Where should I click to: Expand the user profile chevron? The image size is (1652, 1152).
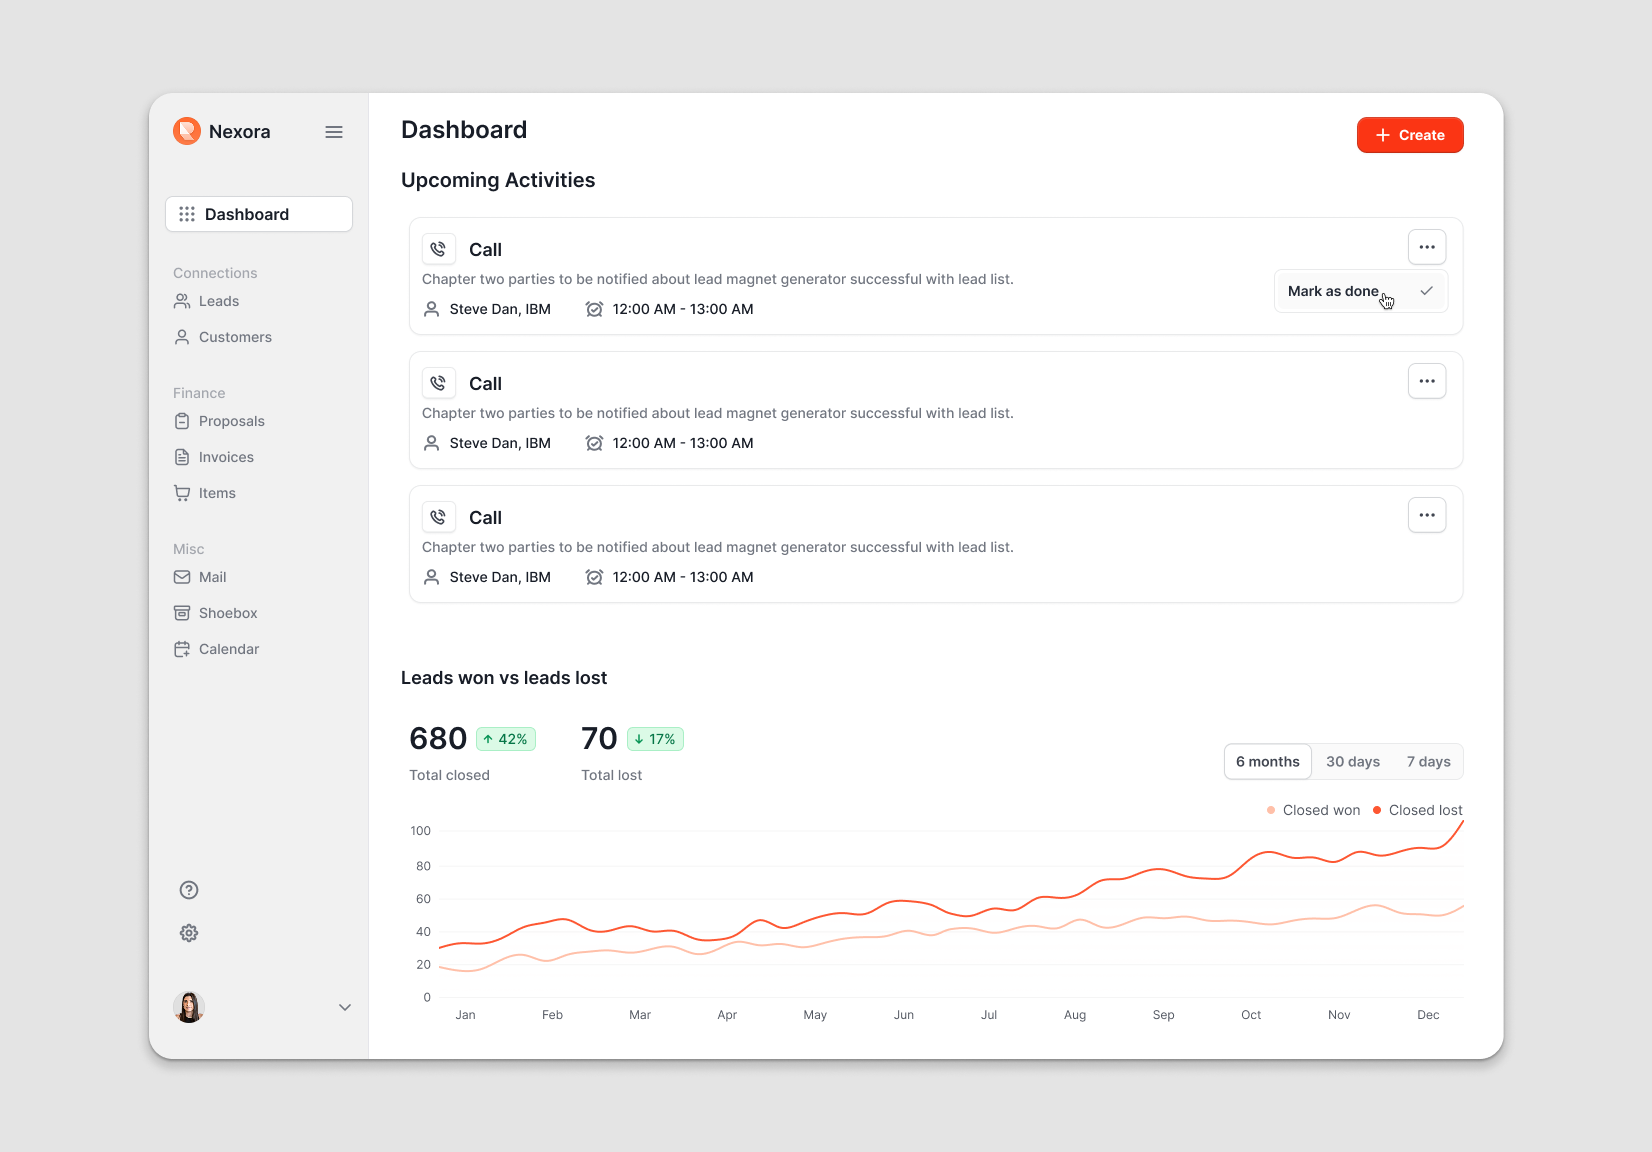tap(345, 1007)
